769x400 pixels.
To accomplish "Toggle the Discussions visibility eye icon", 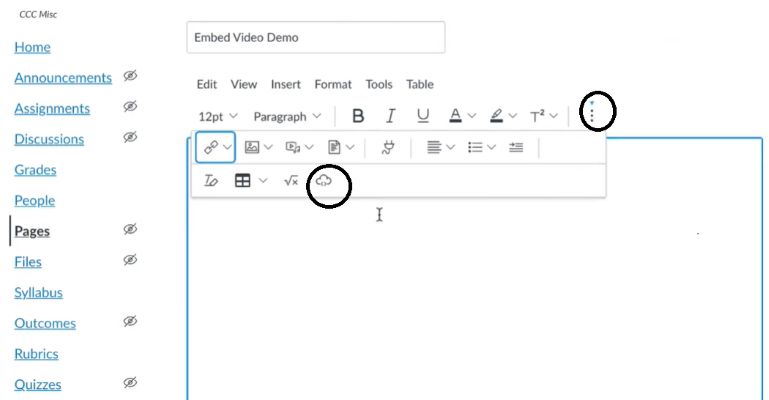I will [130, 137].
